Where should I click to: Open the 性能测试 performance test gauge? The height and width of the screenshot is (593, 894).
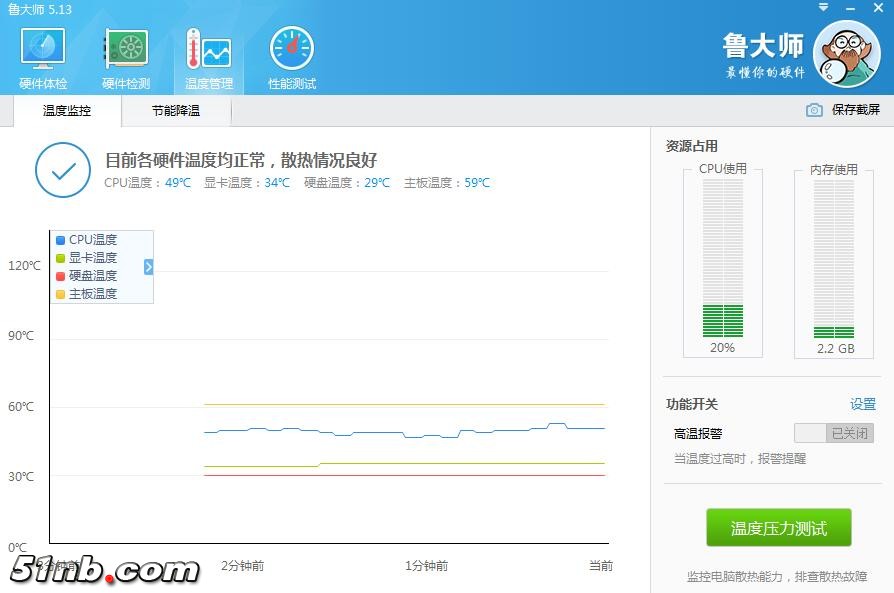tap(292, 58)
